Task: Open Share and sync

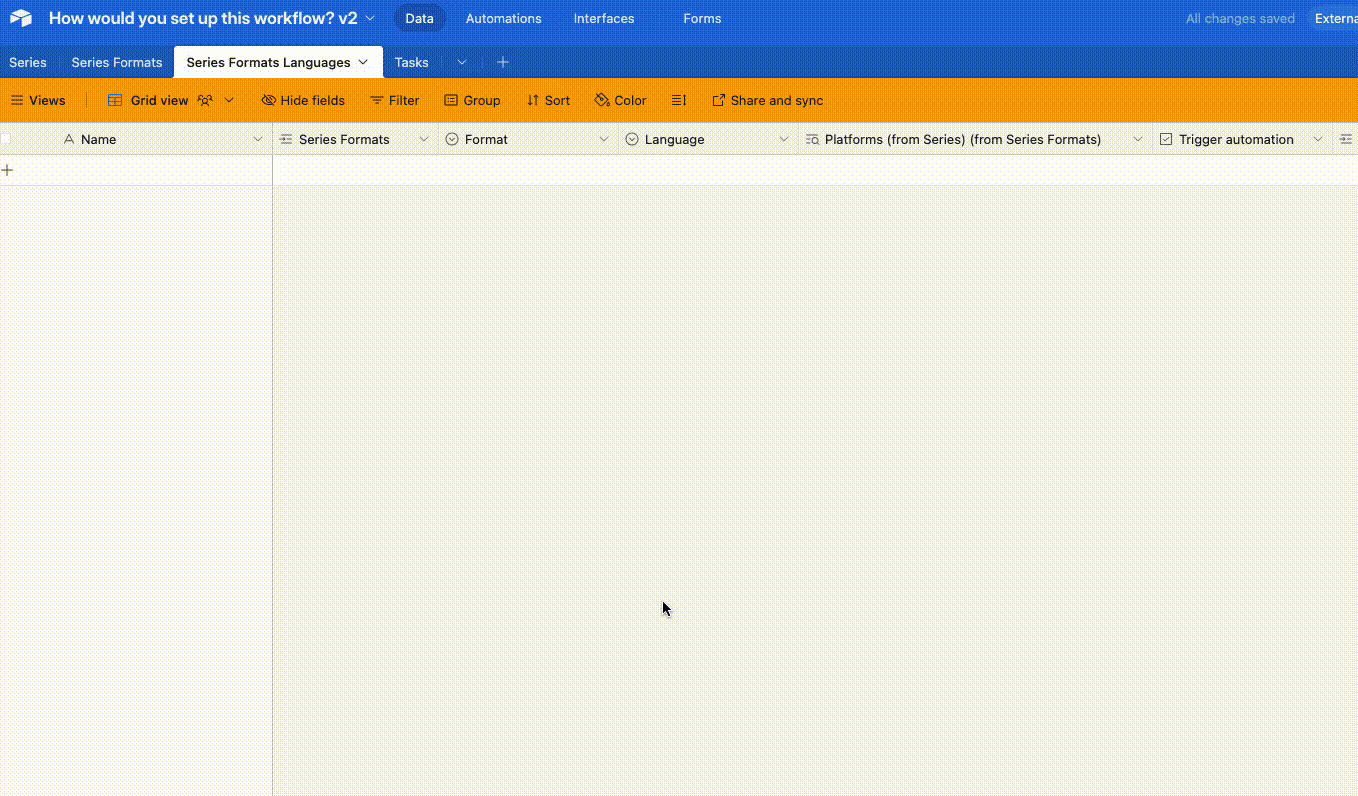Action: pos(767,100)
